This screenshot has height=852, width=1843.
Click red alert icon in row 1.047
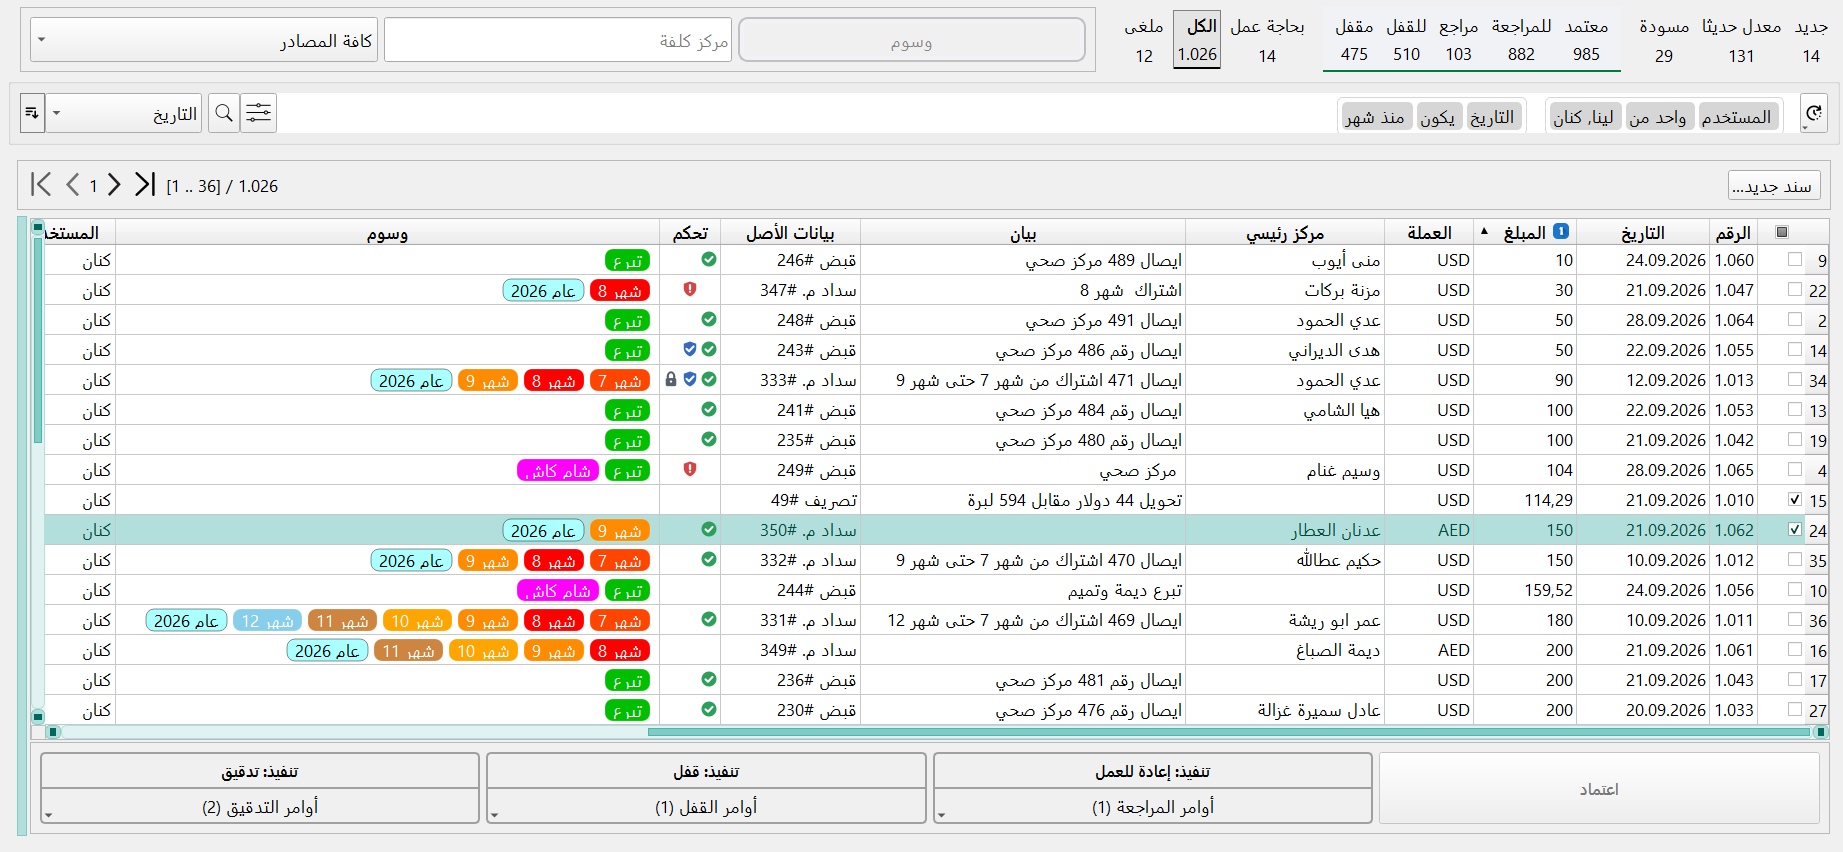point(690,289)
